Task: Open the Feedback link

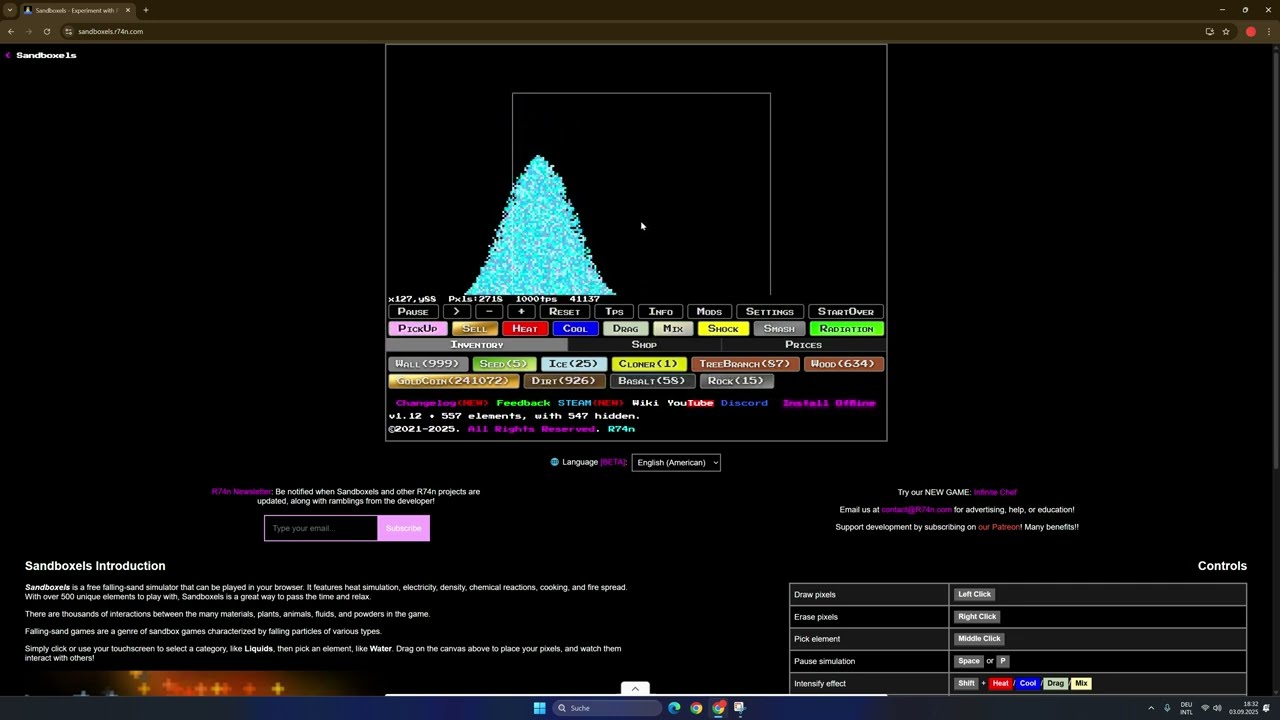Action: [523, 403]
